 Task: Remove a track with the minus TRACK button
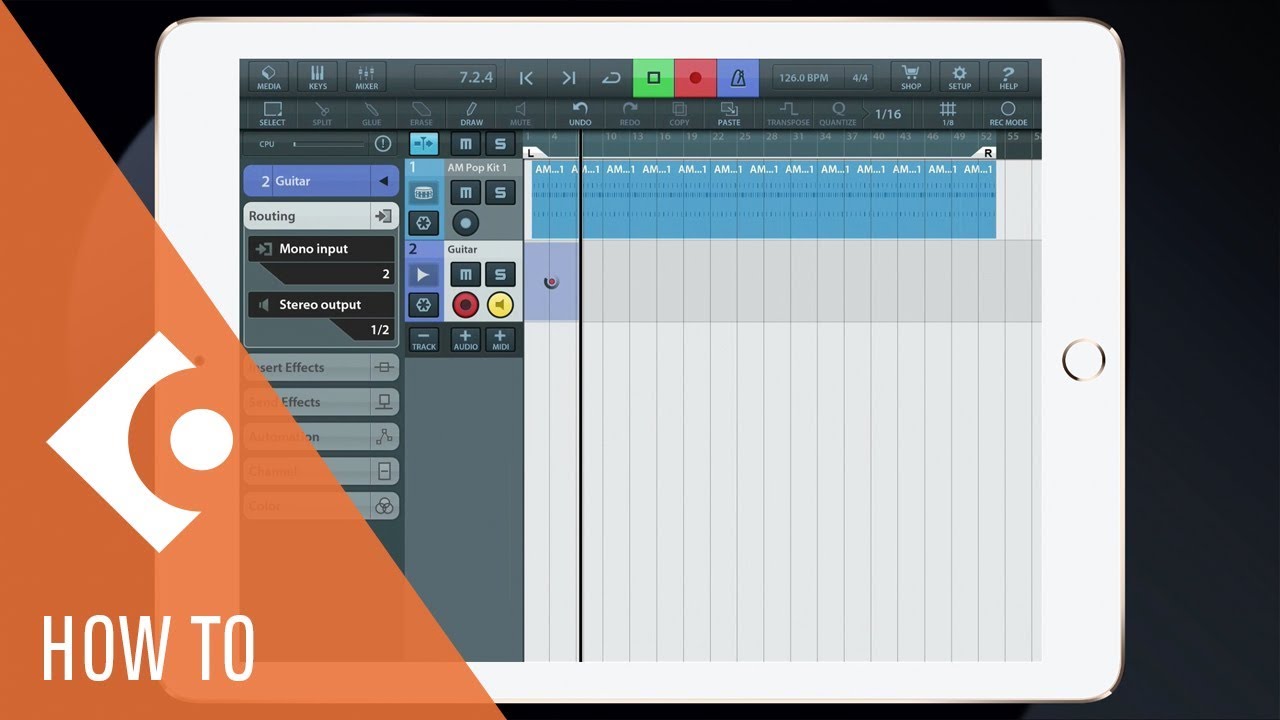point(424,340)
